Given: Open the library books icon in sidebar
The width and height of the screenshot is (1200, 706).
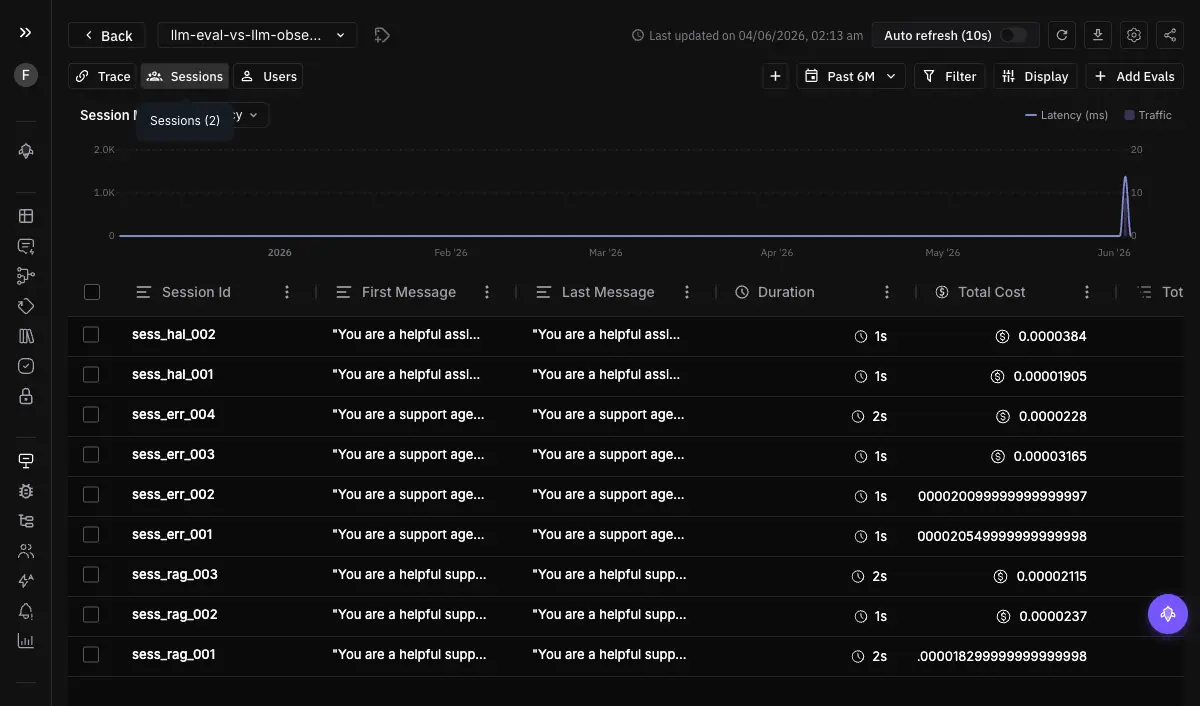Looking at the screenshot, I should click(26, 336).
